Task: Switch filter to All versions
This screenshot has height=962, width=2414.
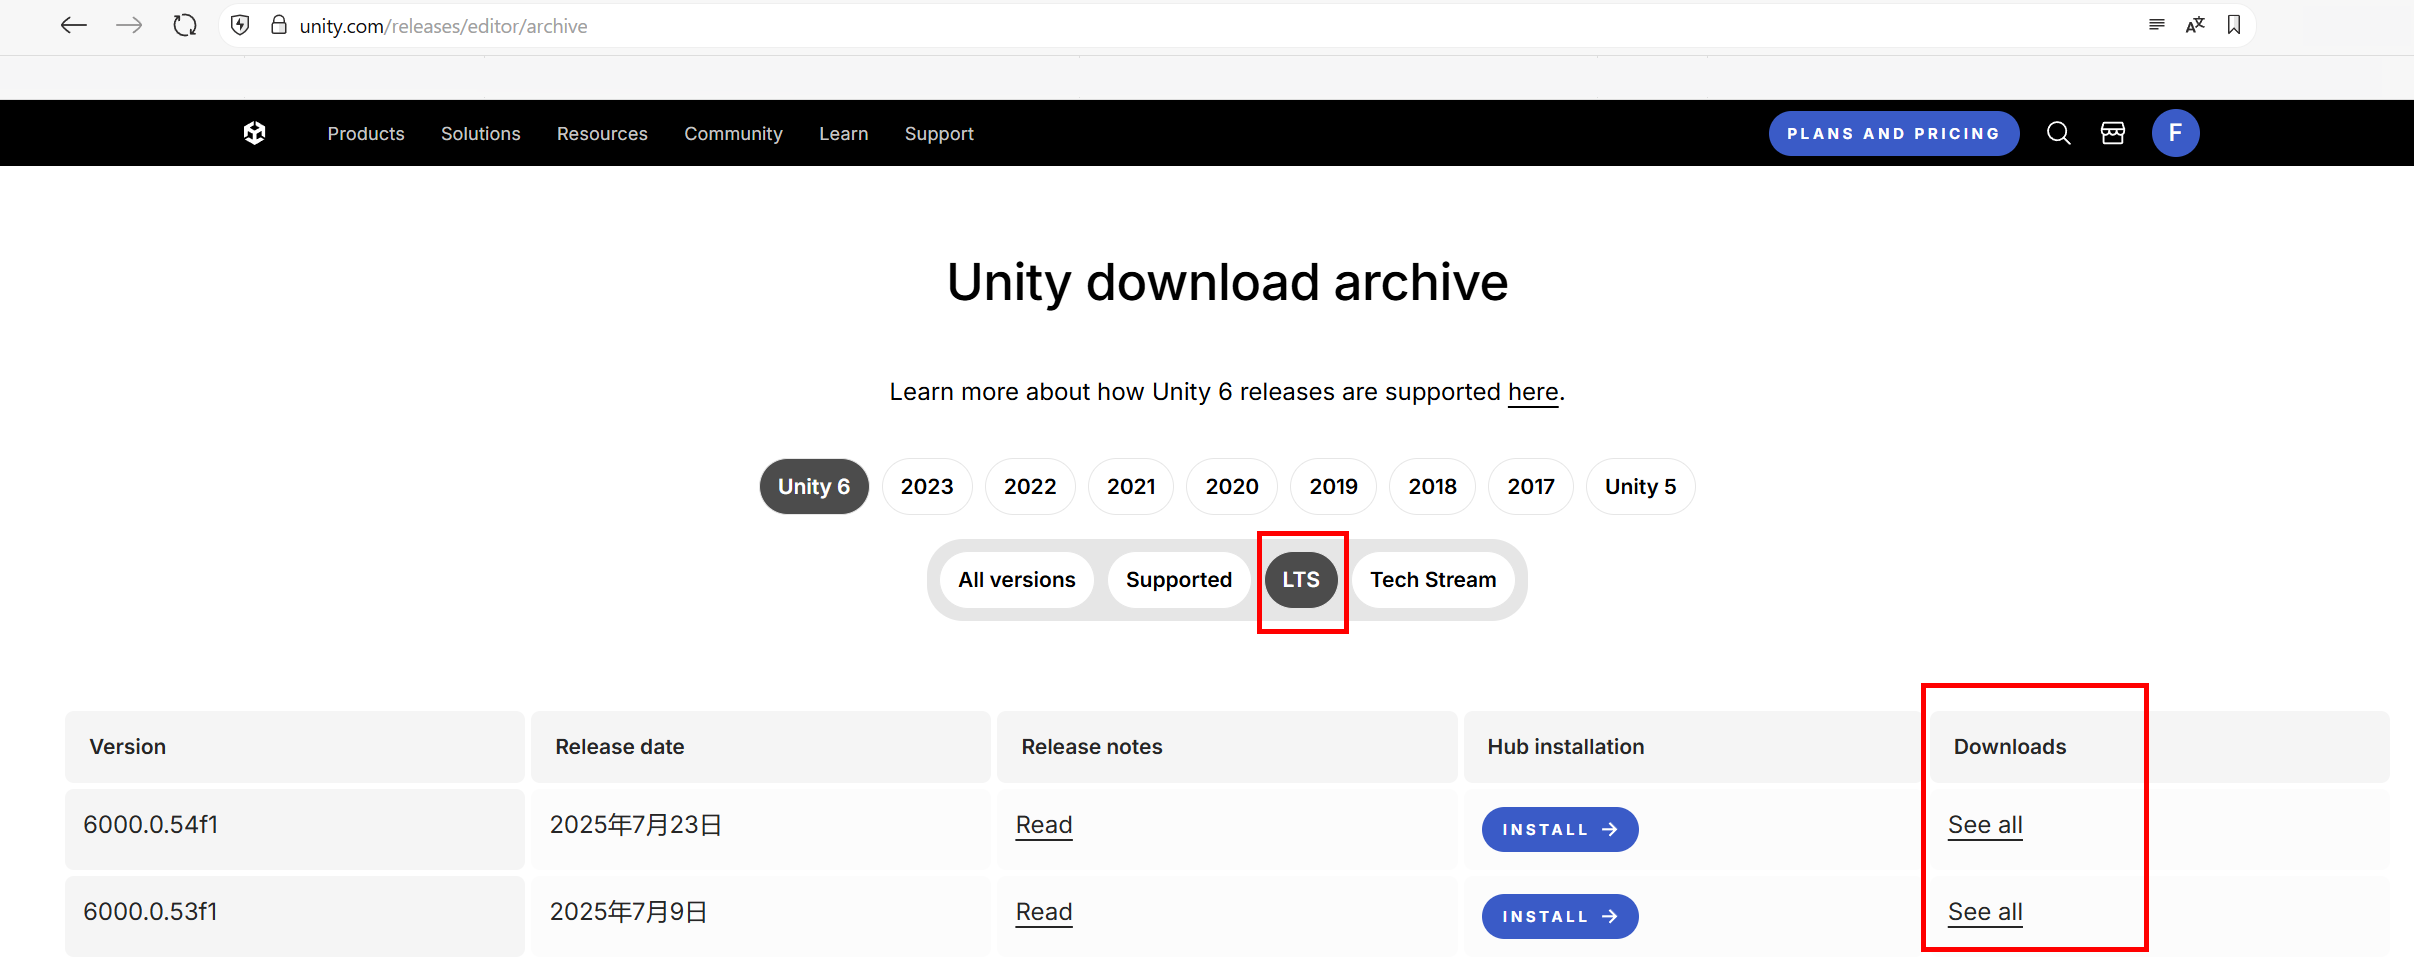Action: [x=1017, y=580]
